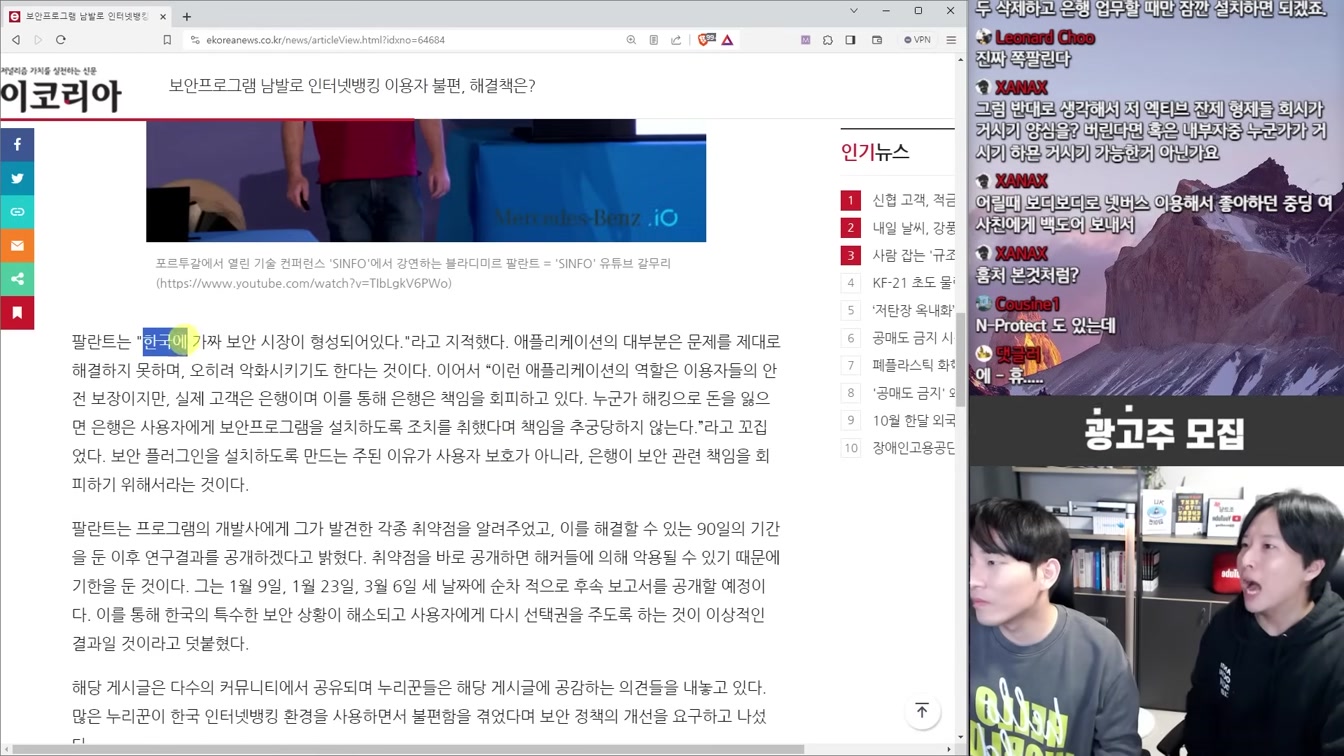Share this page via the share icon

tap(676, 40)
